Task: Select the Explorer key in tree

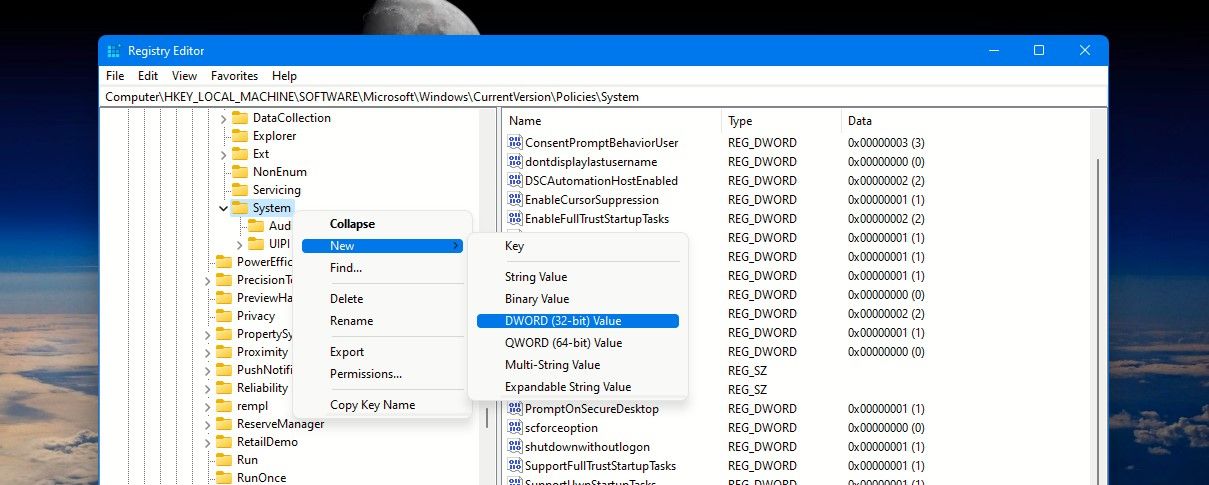Action: point(274,136)
